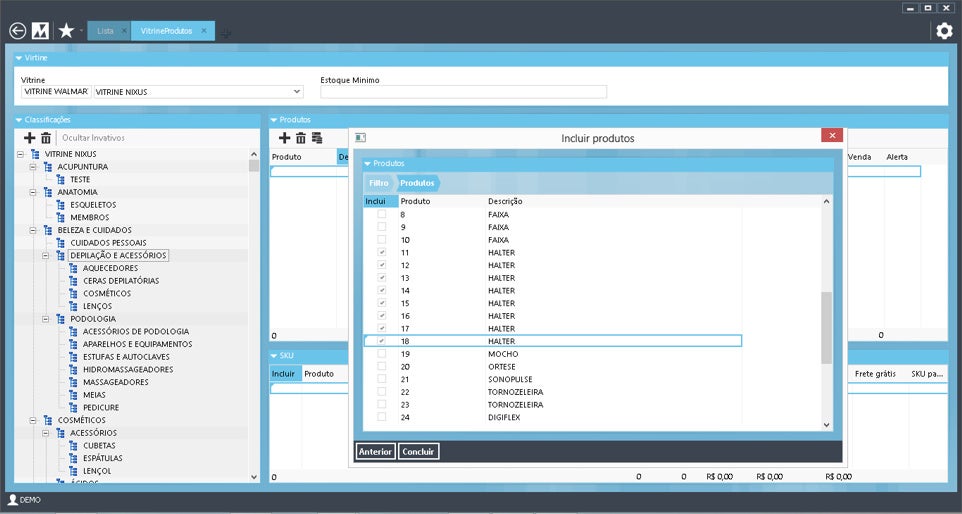Go to the Filtro step tab

pyautogui.click(x=379, y=183)
